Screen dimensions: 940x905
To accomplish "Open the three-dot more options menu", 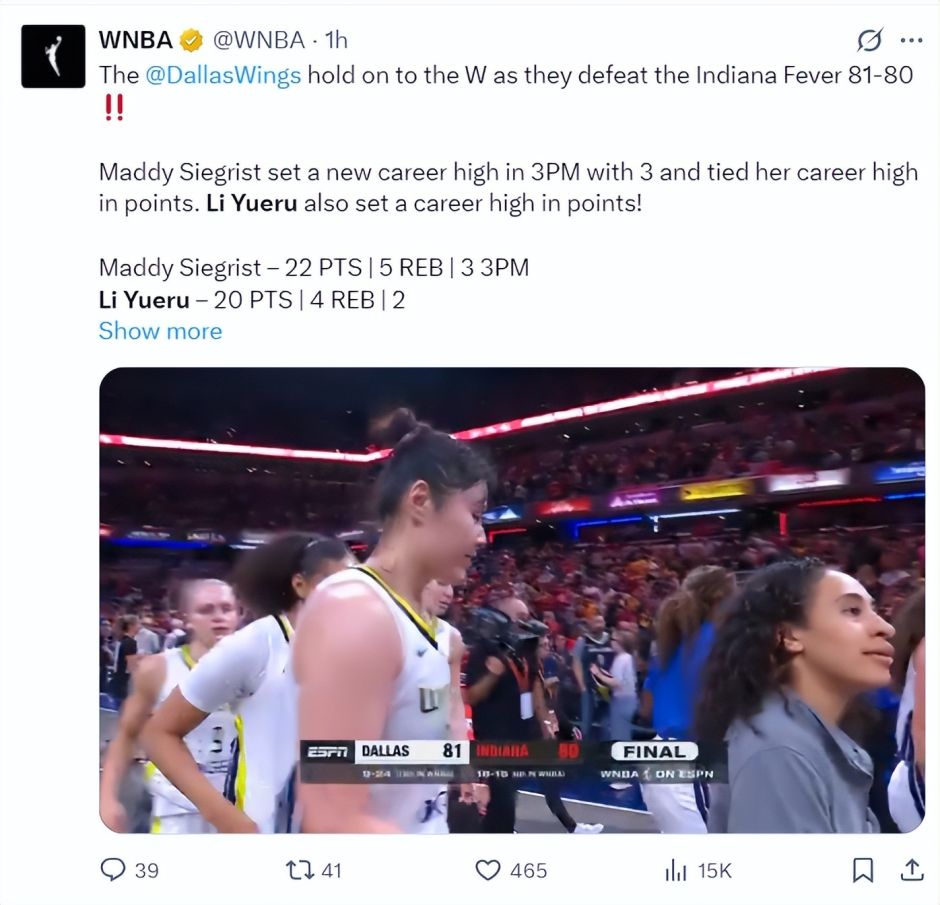I will [x=911, y=41].
